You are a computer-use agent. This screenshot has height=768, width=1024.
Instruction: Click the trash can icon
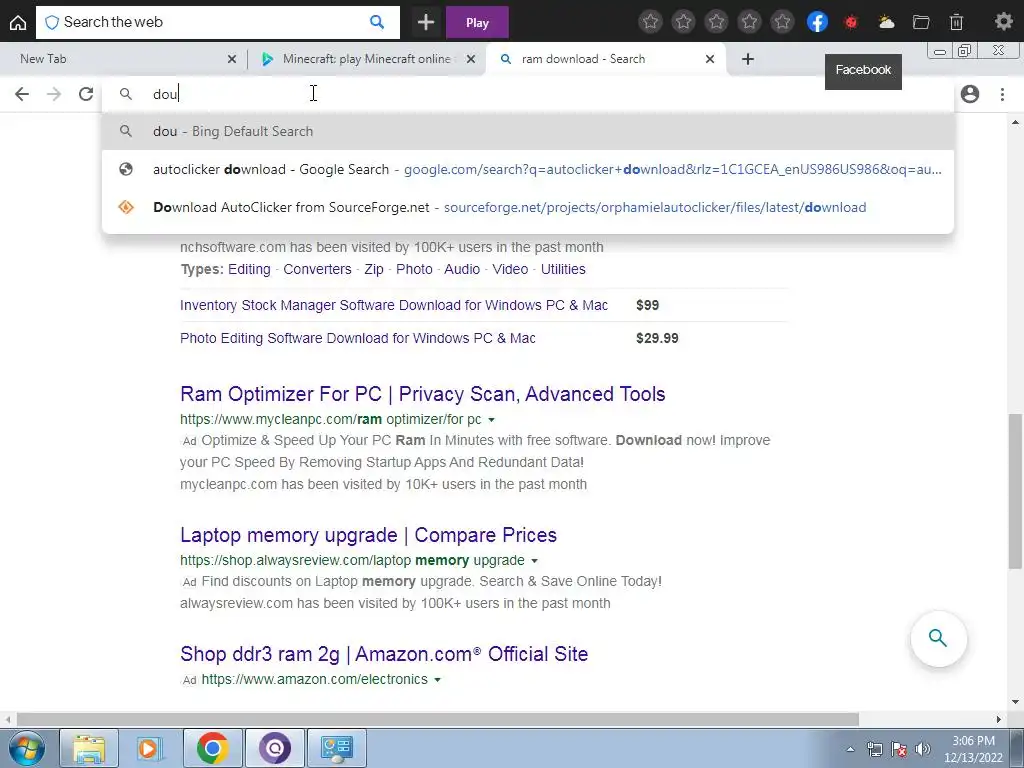click(956, 22)
